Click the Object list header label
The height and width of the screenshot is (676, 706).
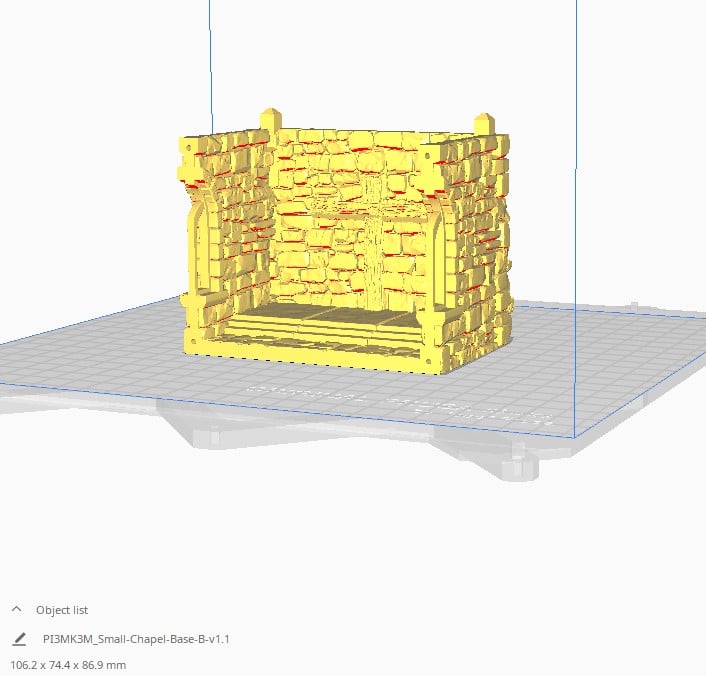pos(62,609)
